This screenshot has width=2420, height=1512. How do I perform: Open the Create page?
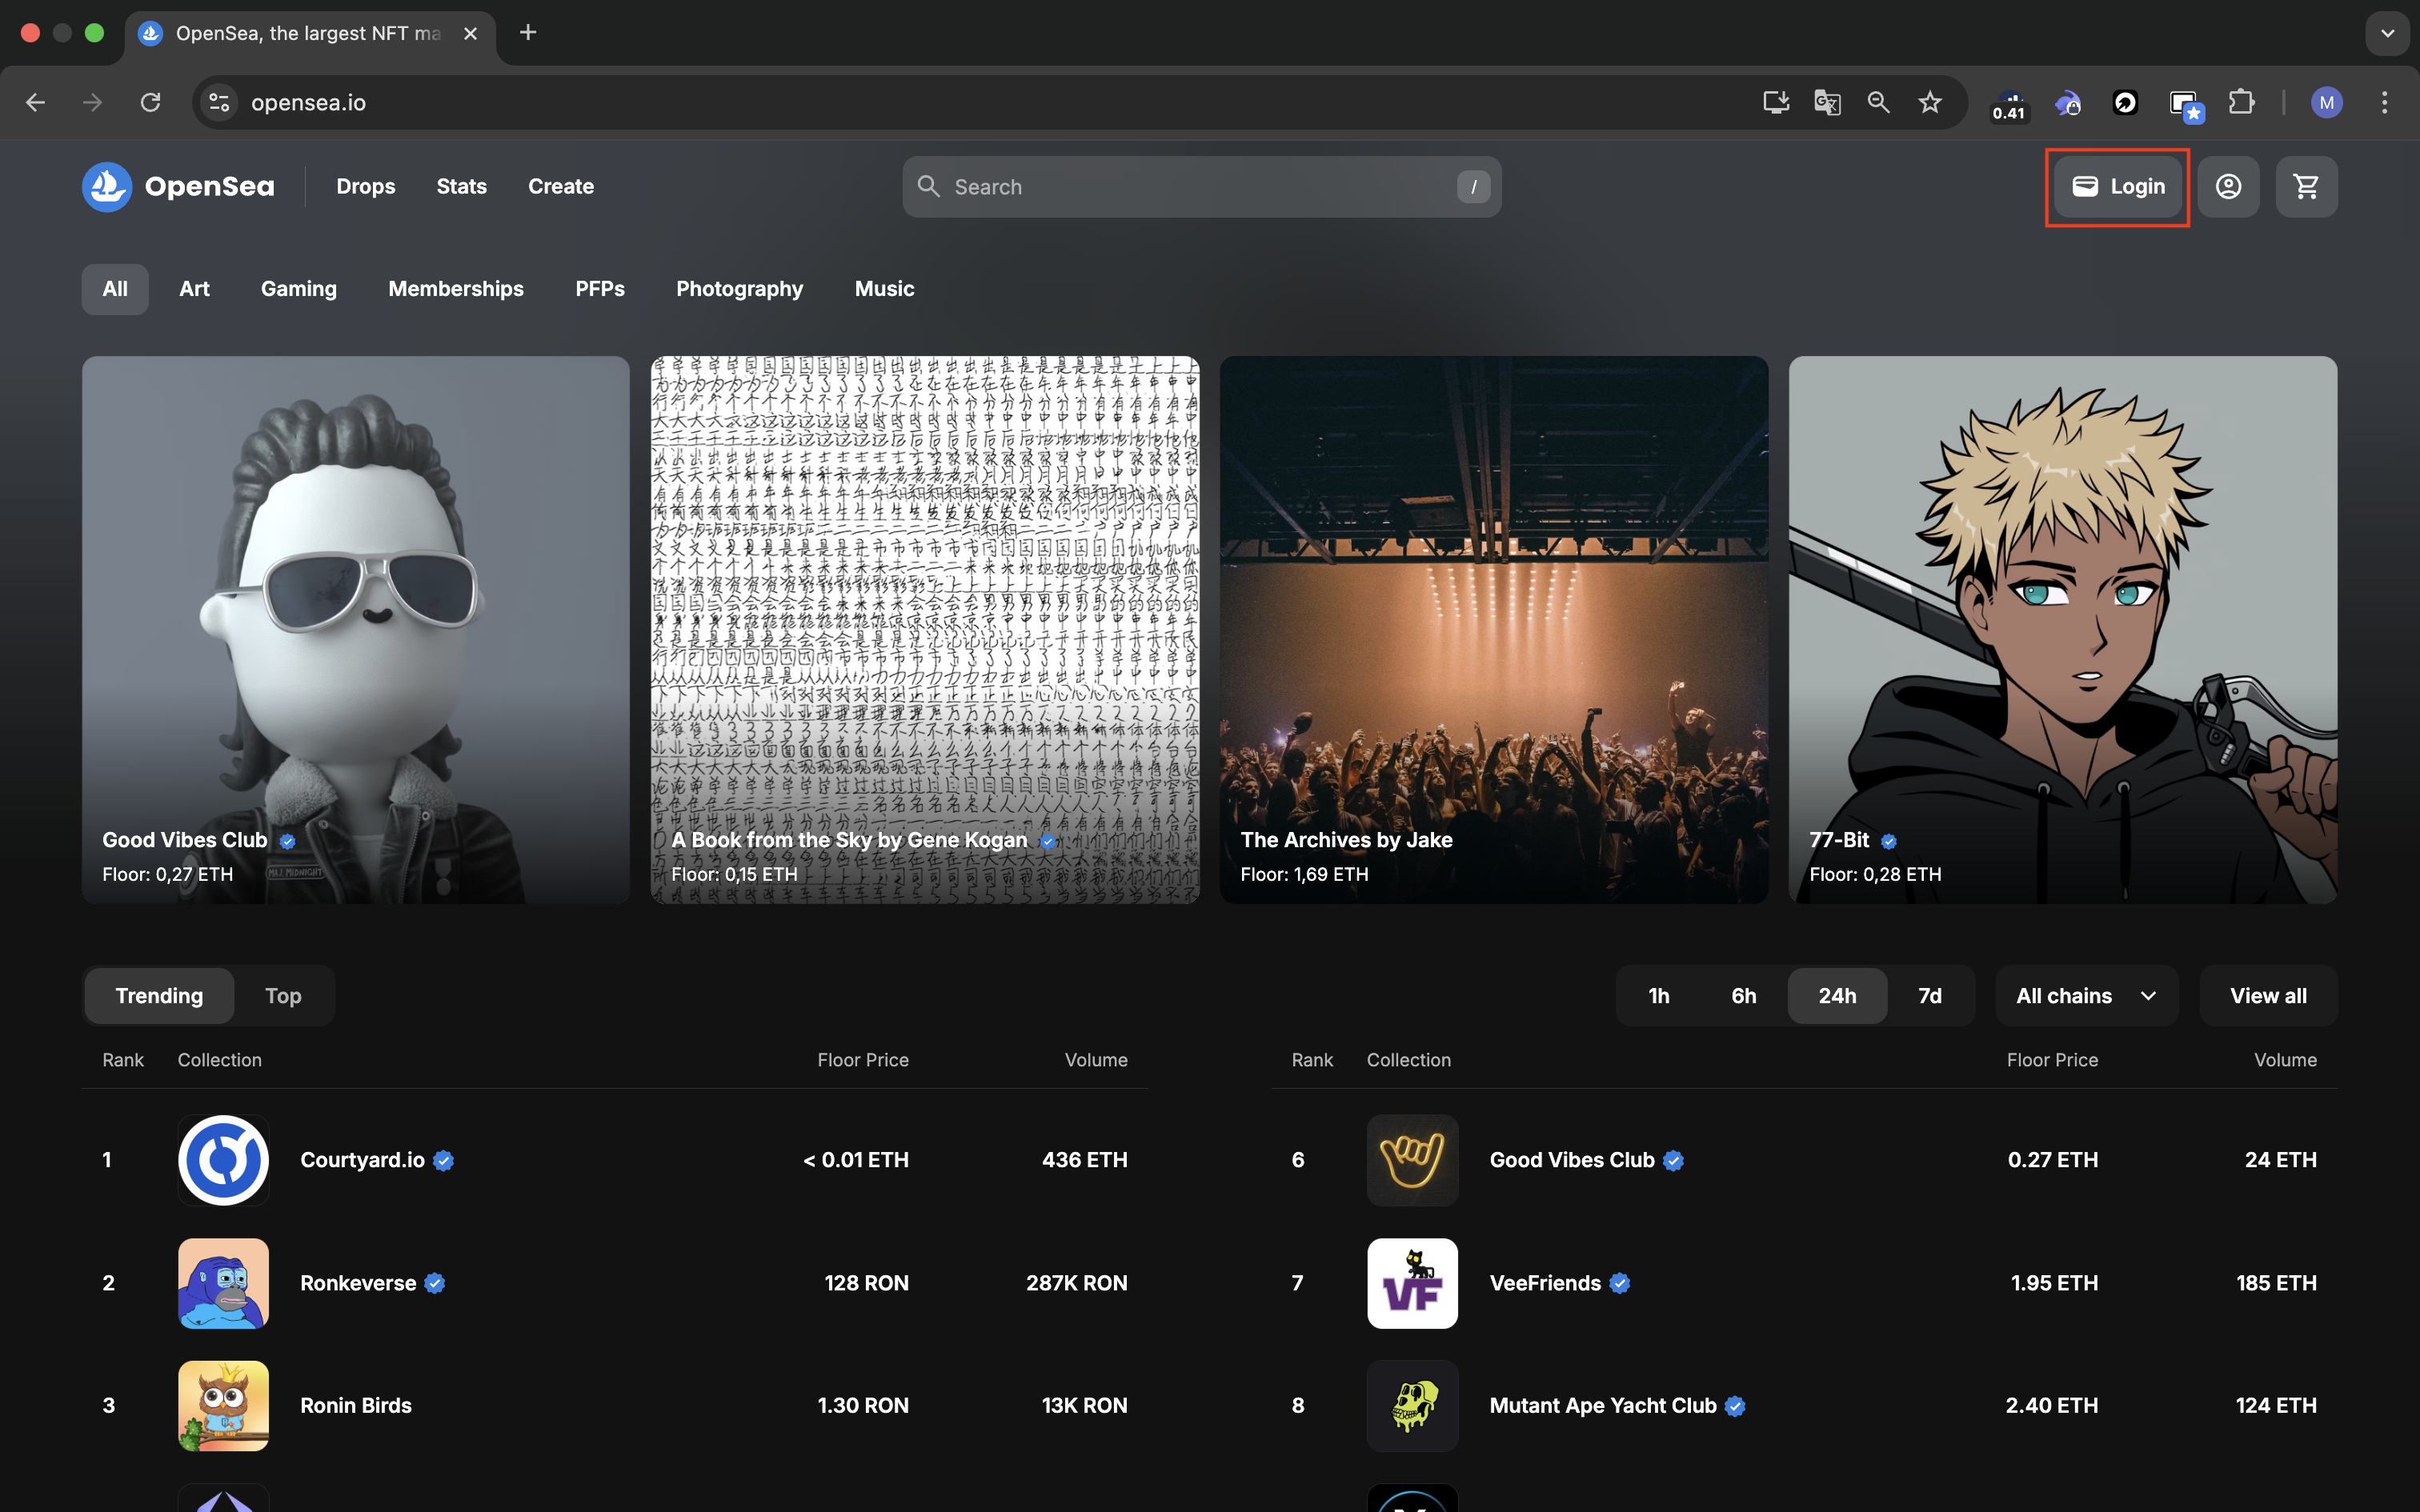(x=561, y=187)
